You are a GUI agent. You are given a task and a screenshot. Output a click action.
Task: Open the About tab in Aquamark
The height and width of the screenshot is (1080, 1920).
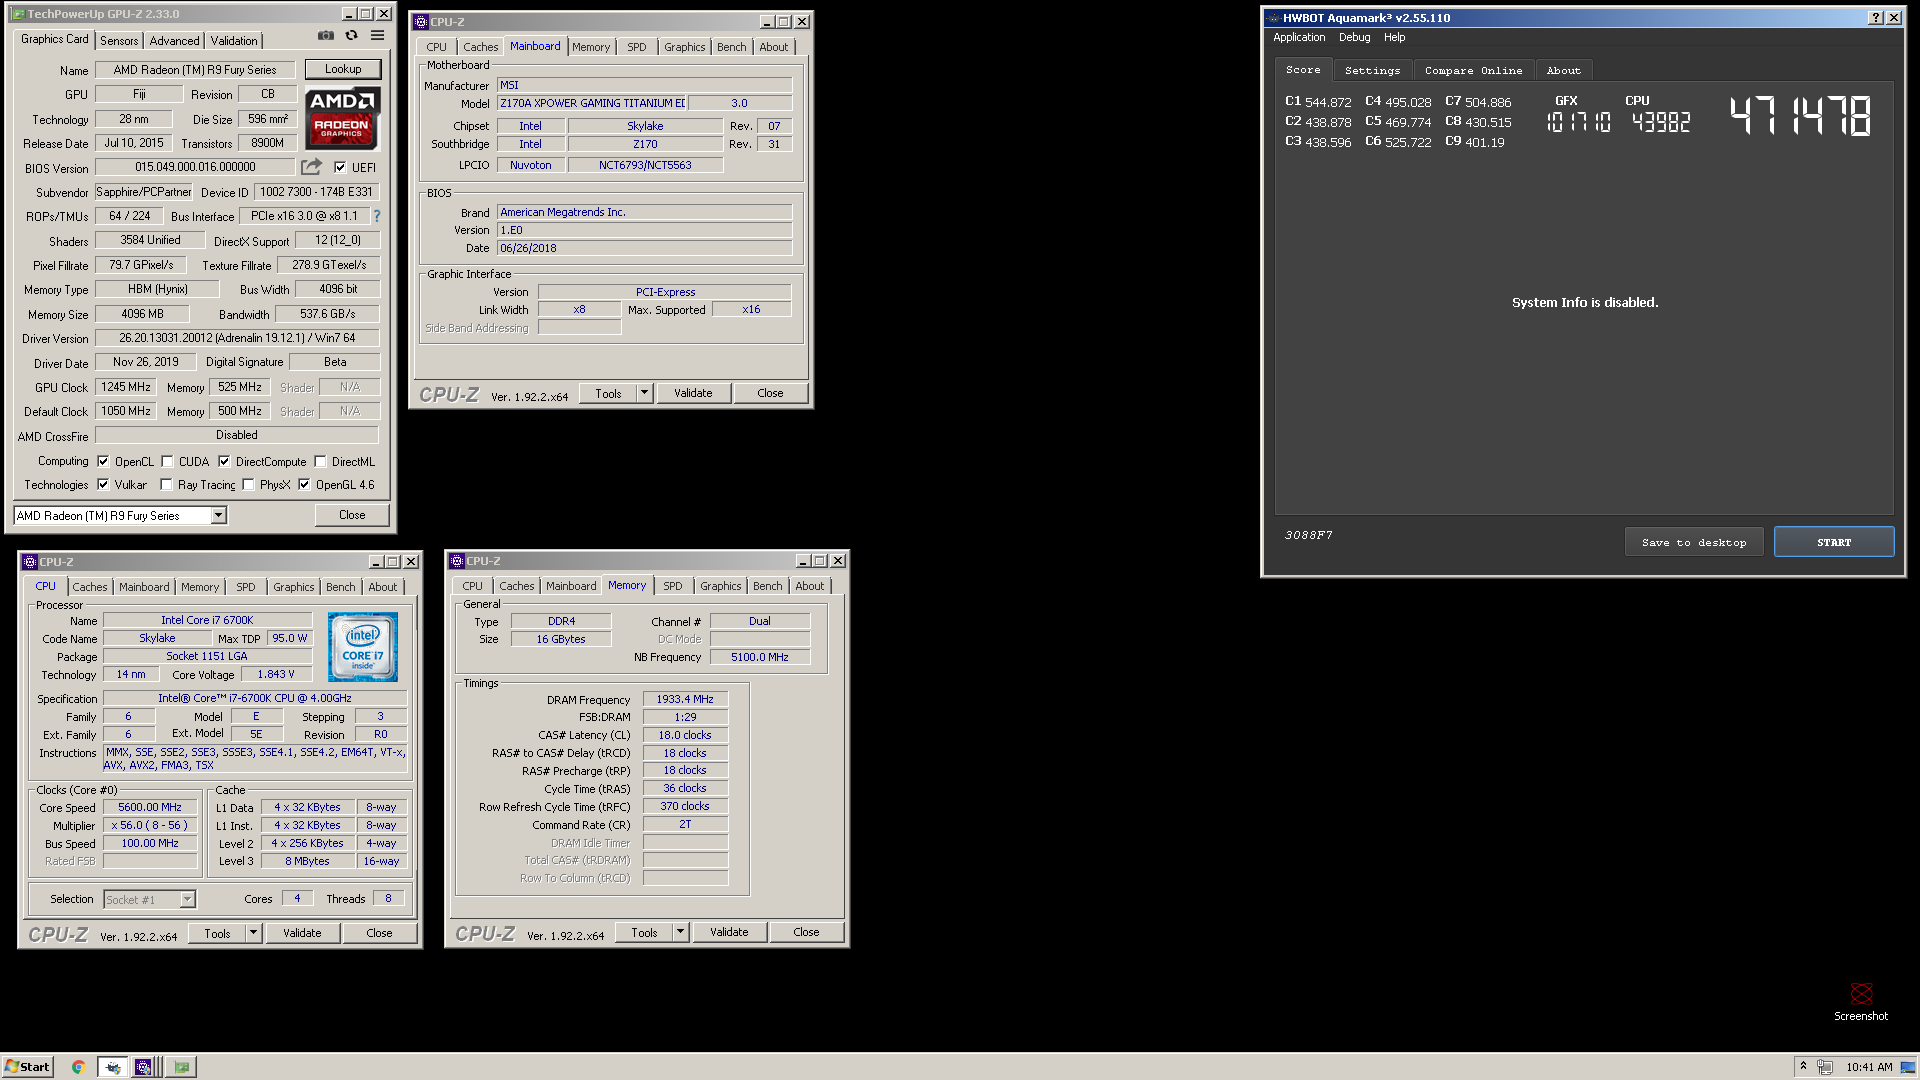click(1563, 71)
